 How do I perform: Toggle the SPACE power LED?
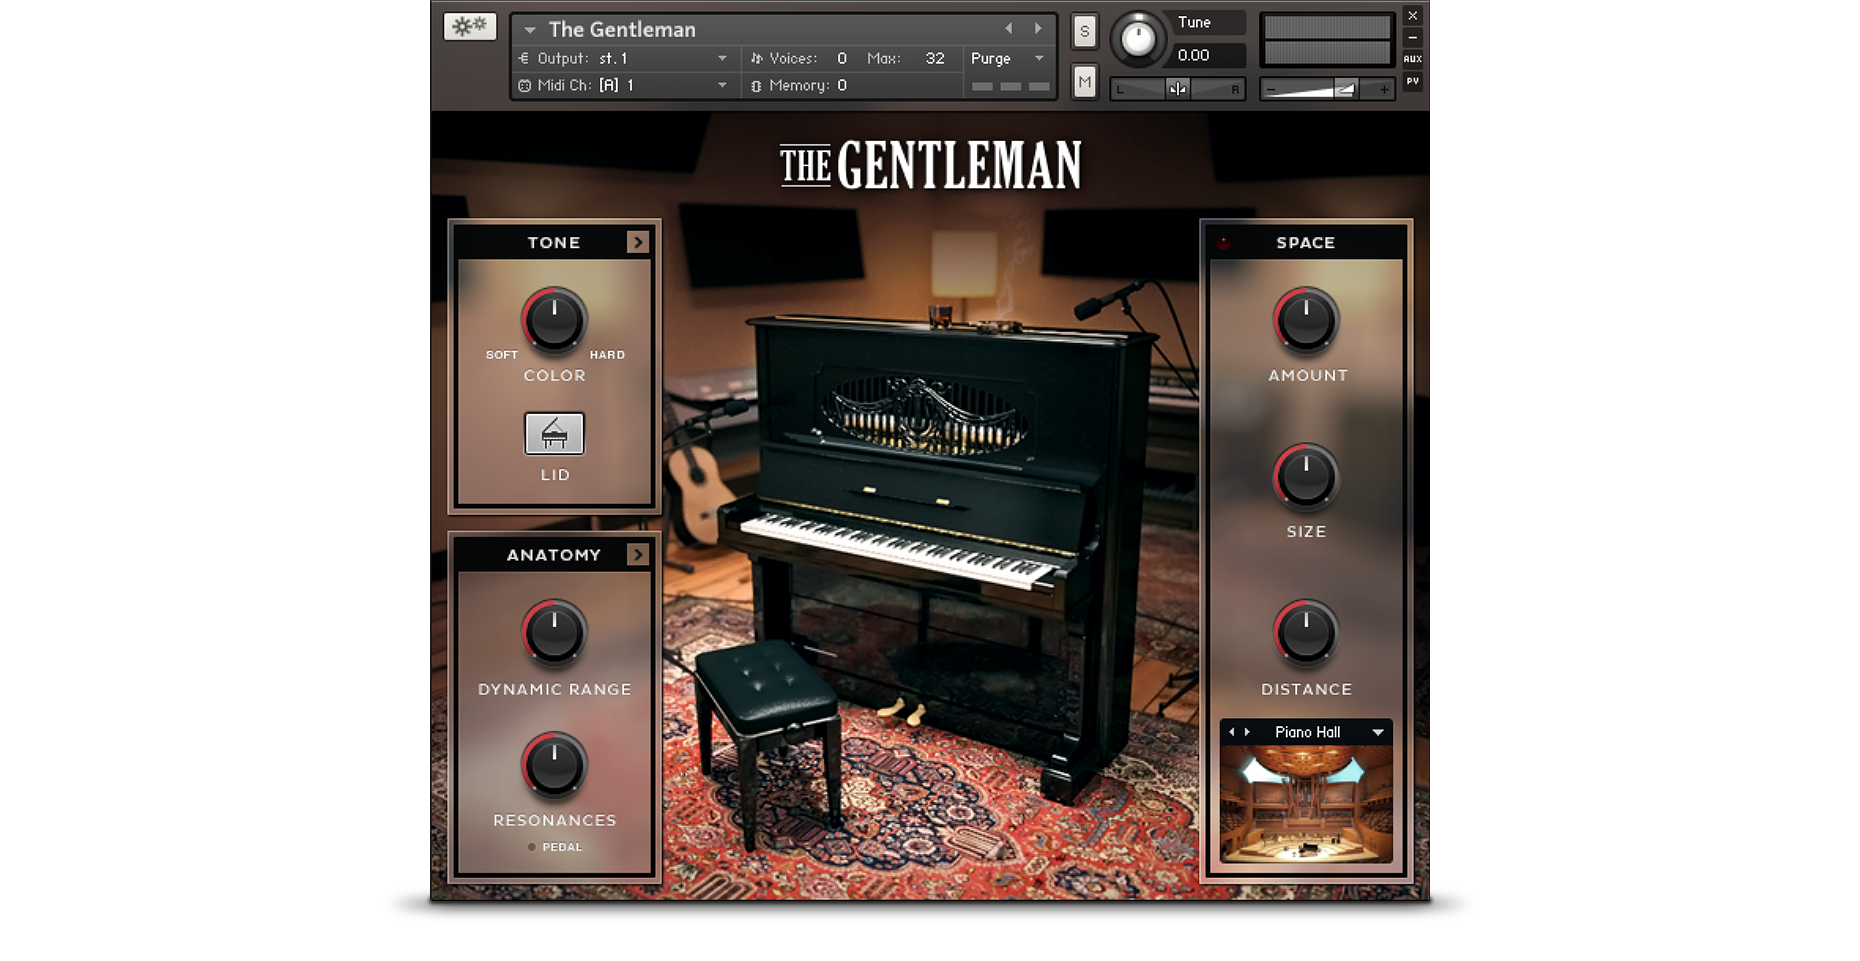click(x=1223, y=243)
